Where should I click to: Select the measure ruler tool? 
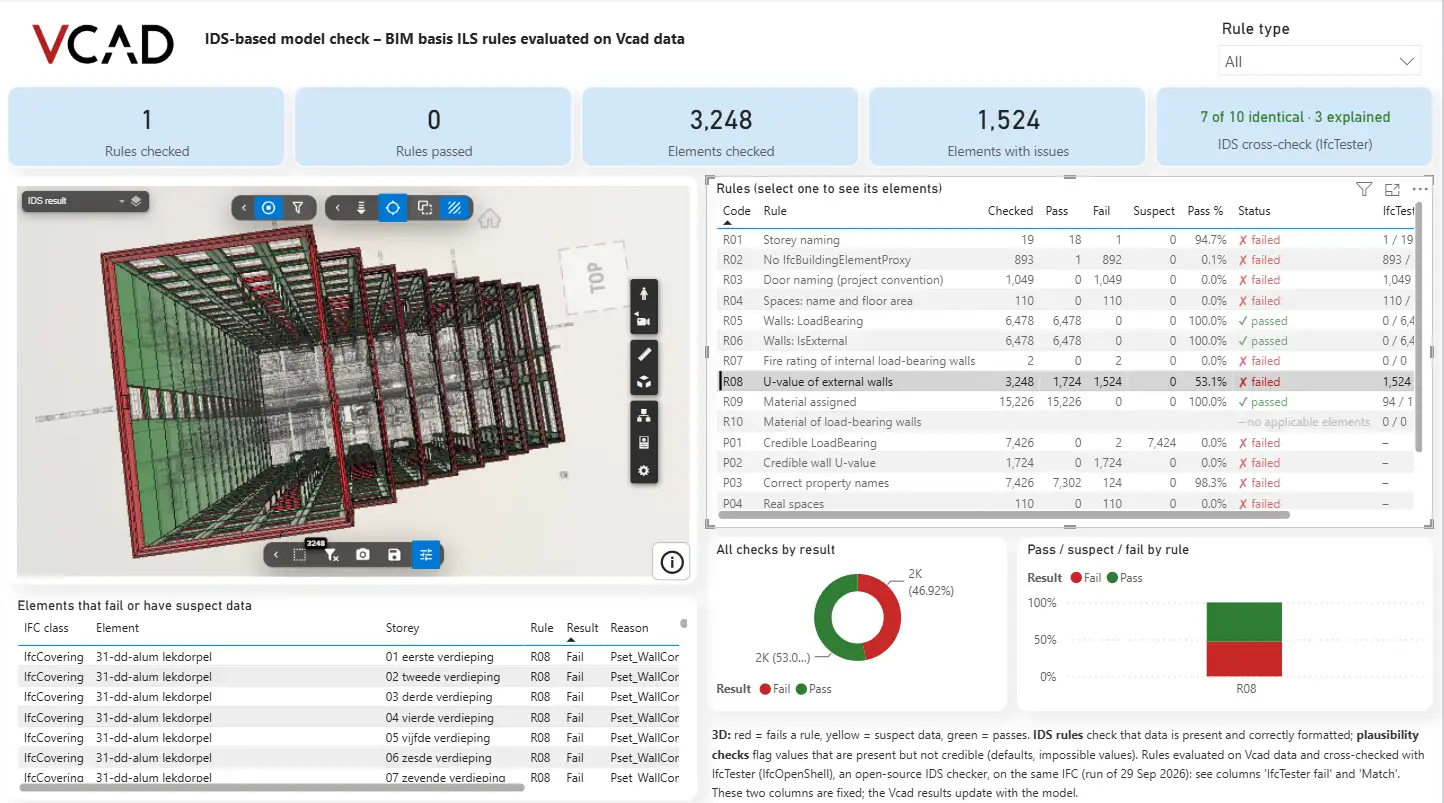click(x=644, y=354)
